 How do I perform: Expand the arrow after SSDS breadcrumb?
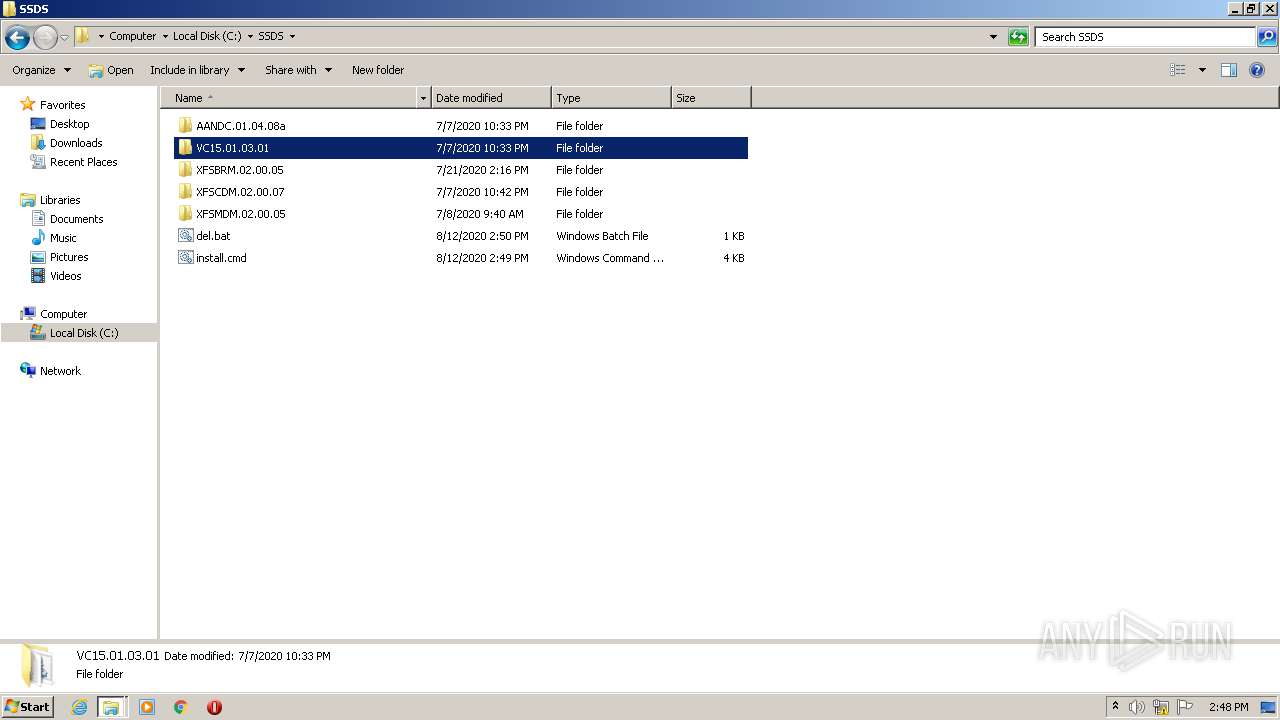[292, 36]
